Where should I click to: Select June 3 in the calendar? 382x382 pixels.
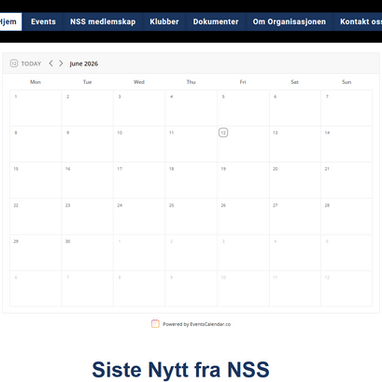pyautogui.click(x=139, y=108)
